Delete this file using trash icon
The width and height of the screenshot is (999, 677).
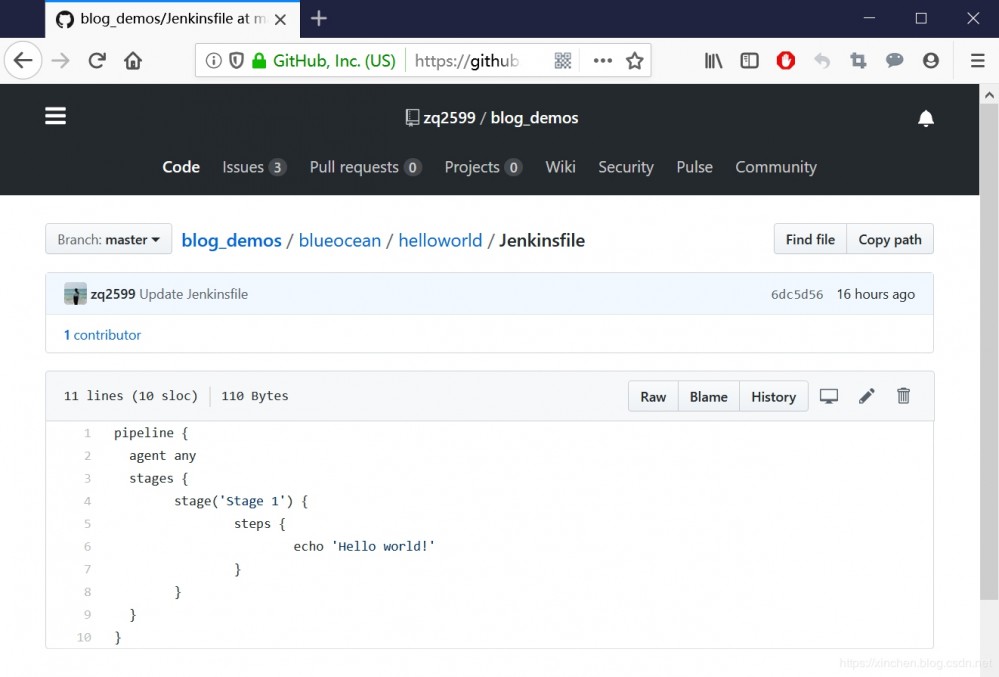click(903, 396)
